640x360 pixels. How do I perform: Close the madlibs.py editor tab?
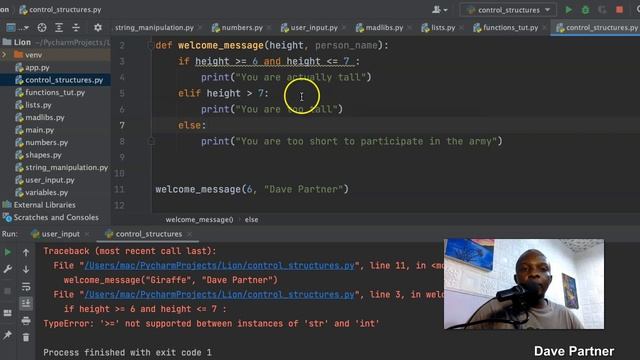pos(409,28)
